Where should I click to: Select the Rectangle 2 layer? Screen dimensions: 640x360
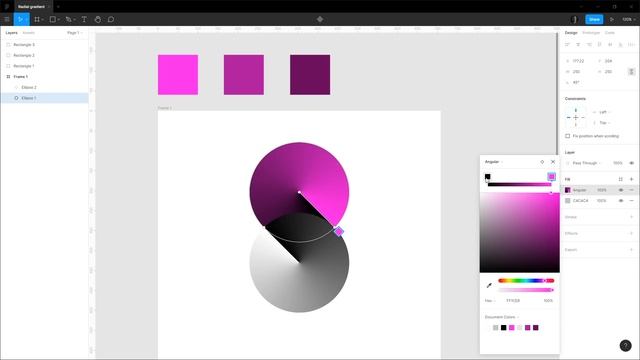point(44,55)
